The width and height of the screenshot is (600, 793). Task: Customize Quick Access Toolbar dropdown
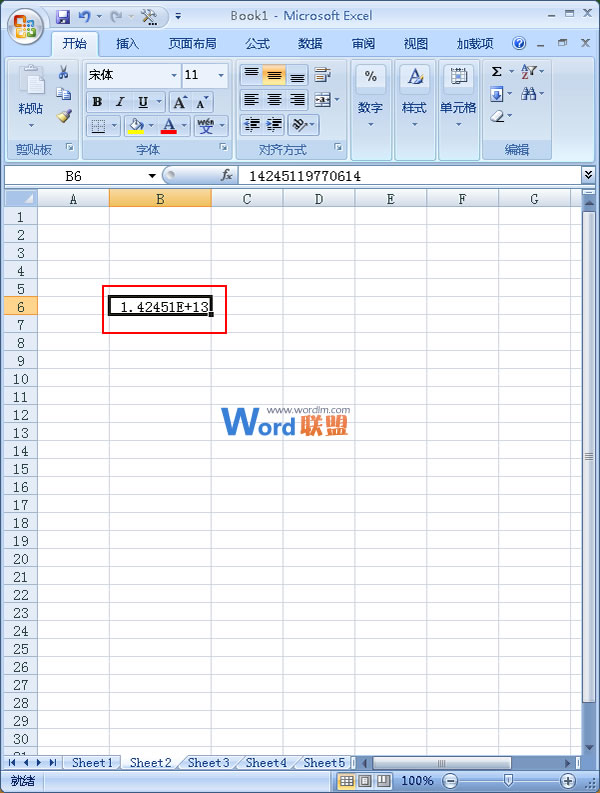[178, 17]
